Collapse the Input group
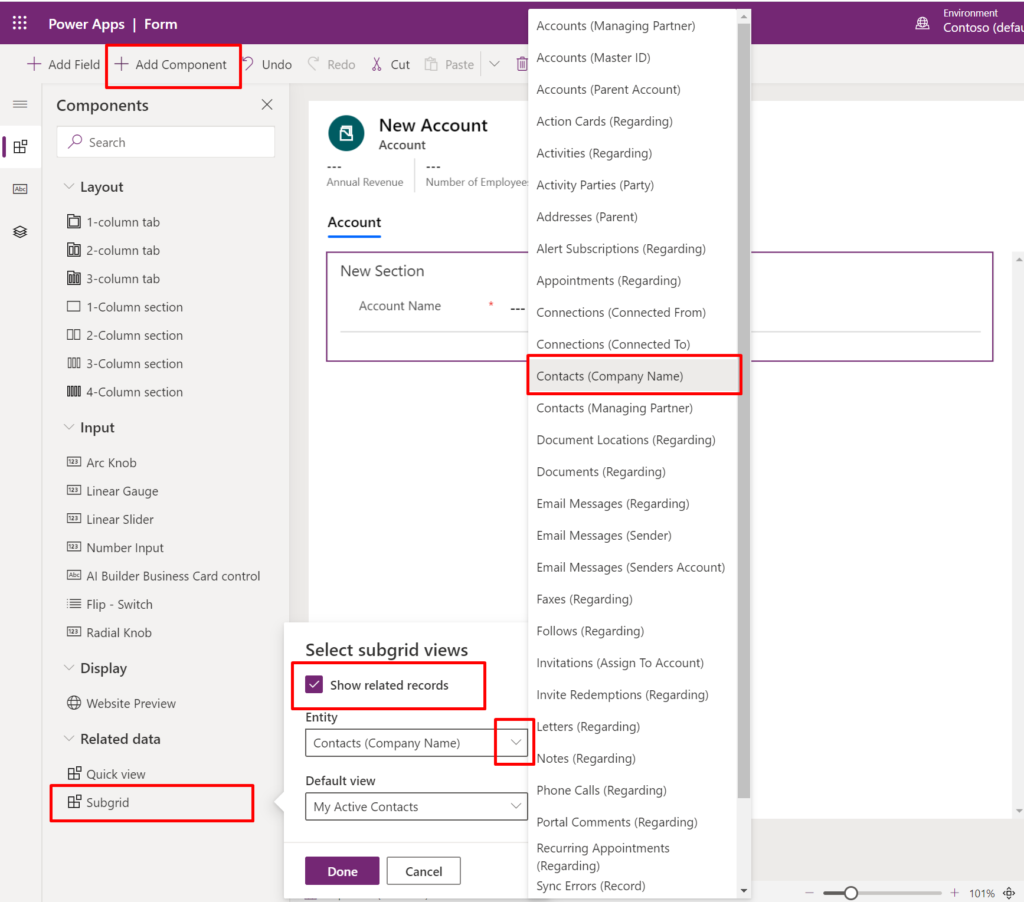 click(69, 427)
